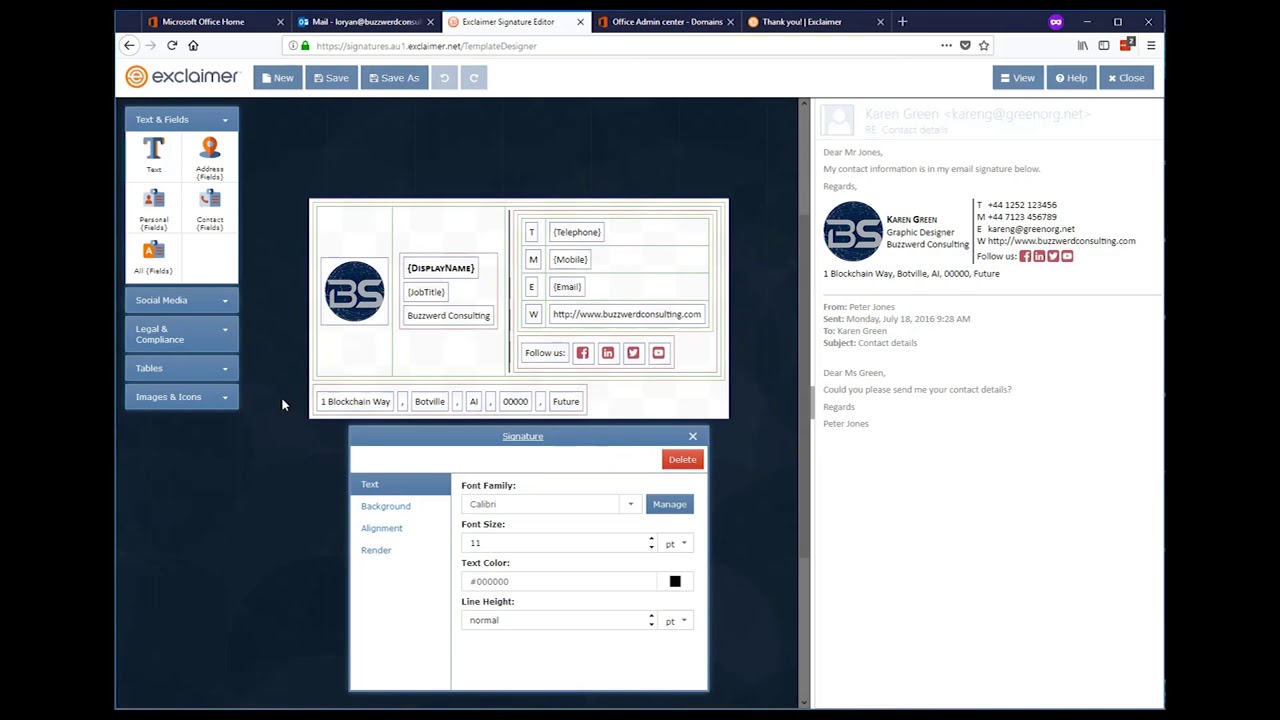Collapse the Text & Fields section
This screenshot has width=1280, height=720.
pyautogui.click(x=181, y=119)
